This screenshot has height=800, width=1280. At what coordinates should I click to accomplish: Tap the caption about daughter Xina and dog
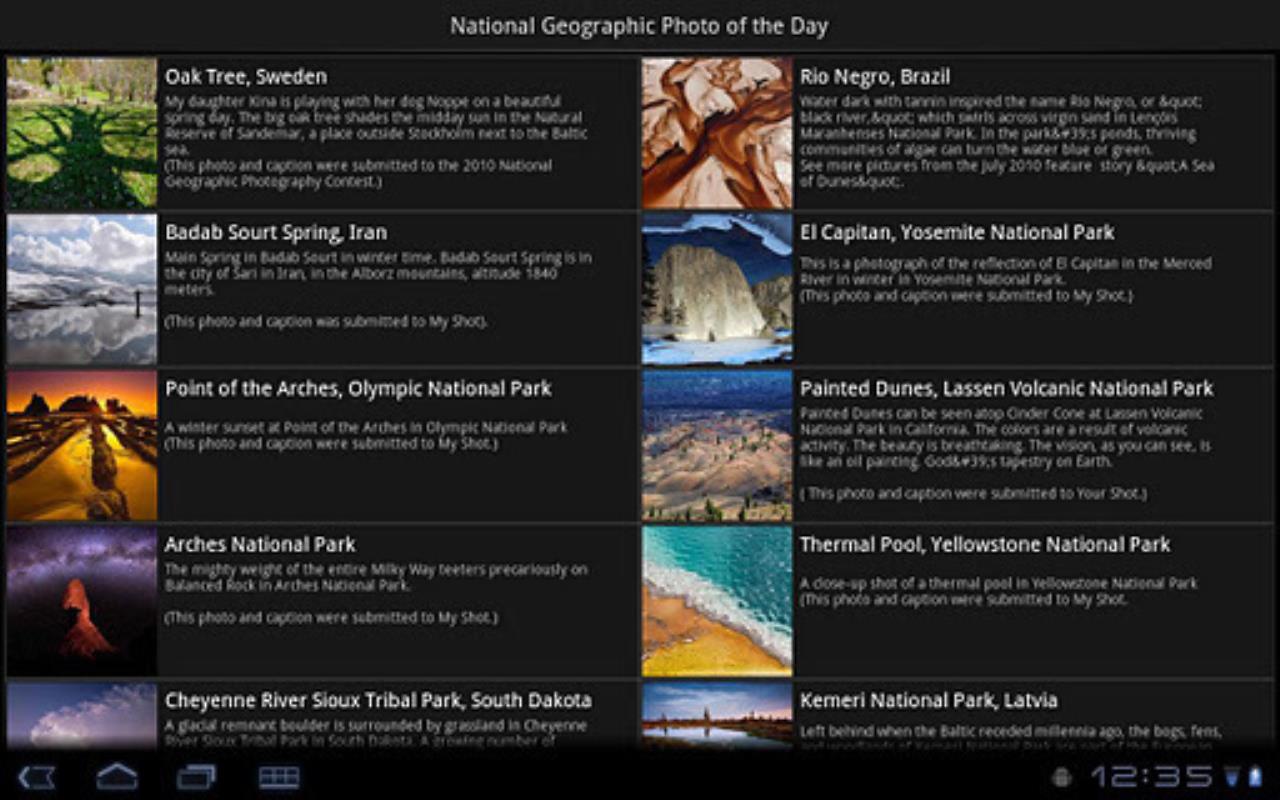377,141
